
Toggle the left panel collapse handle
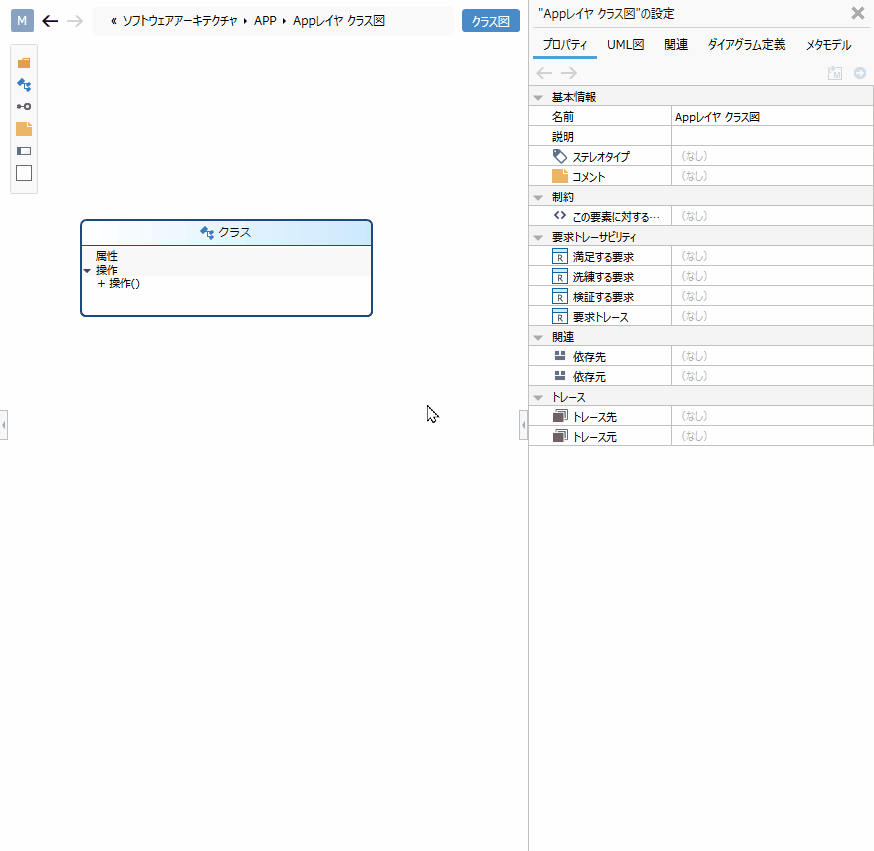tap(3, 425)
